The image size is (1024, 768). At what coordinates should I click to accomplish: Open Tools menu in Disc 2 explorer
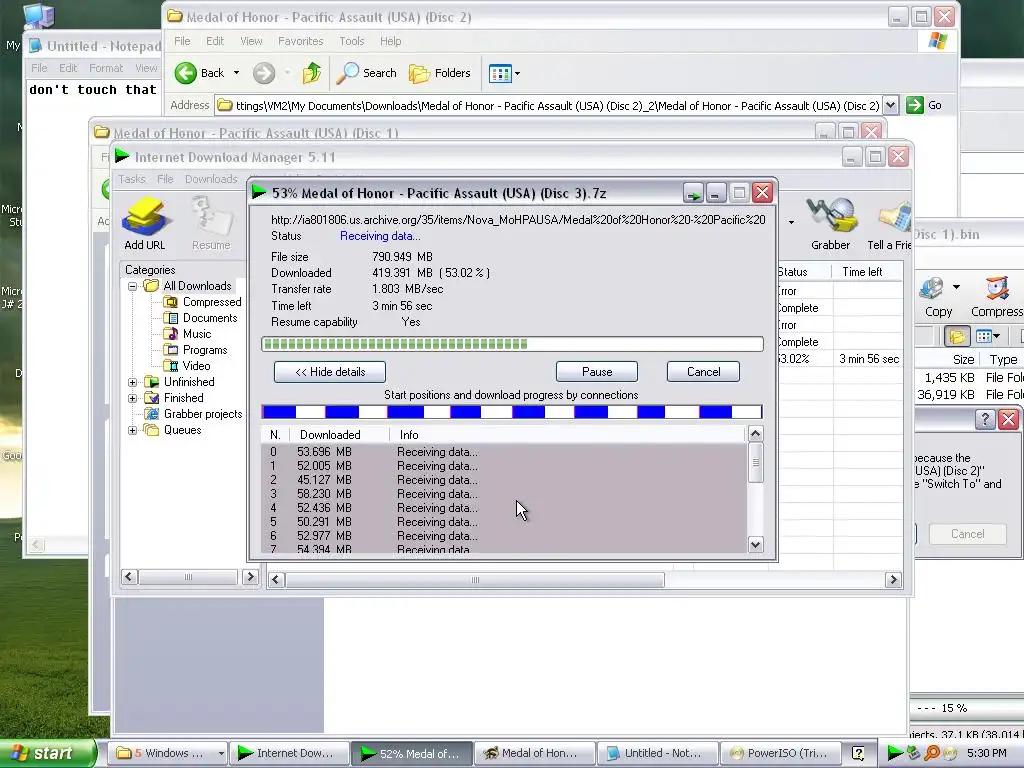(x=351, y=41)
